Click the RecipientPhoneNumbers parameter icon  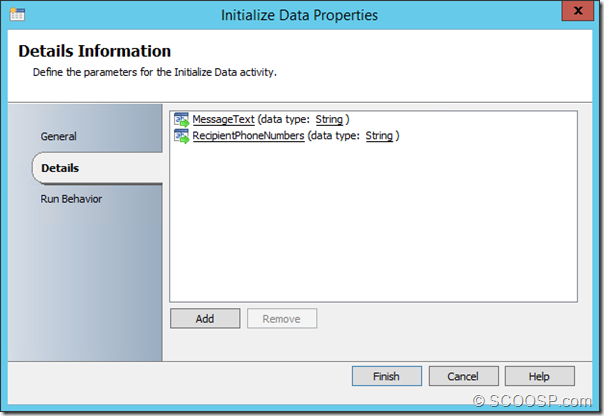[x=181, y=136]
